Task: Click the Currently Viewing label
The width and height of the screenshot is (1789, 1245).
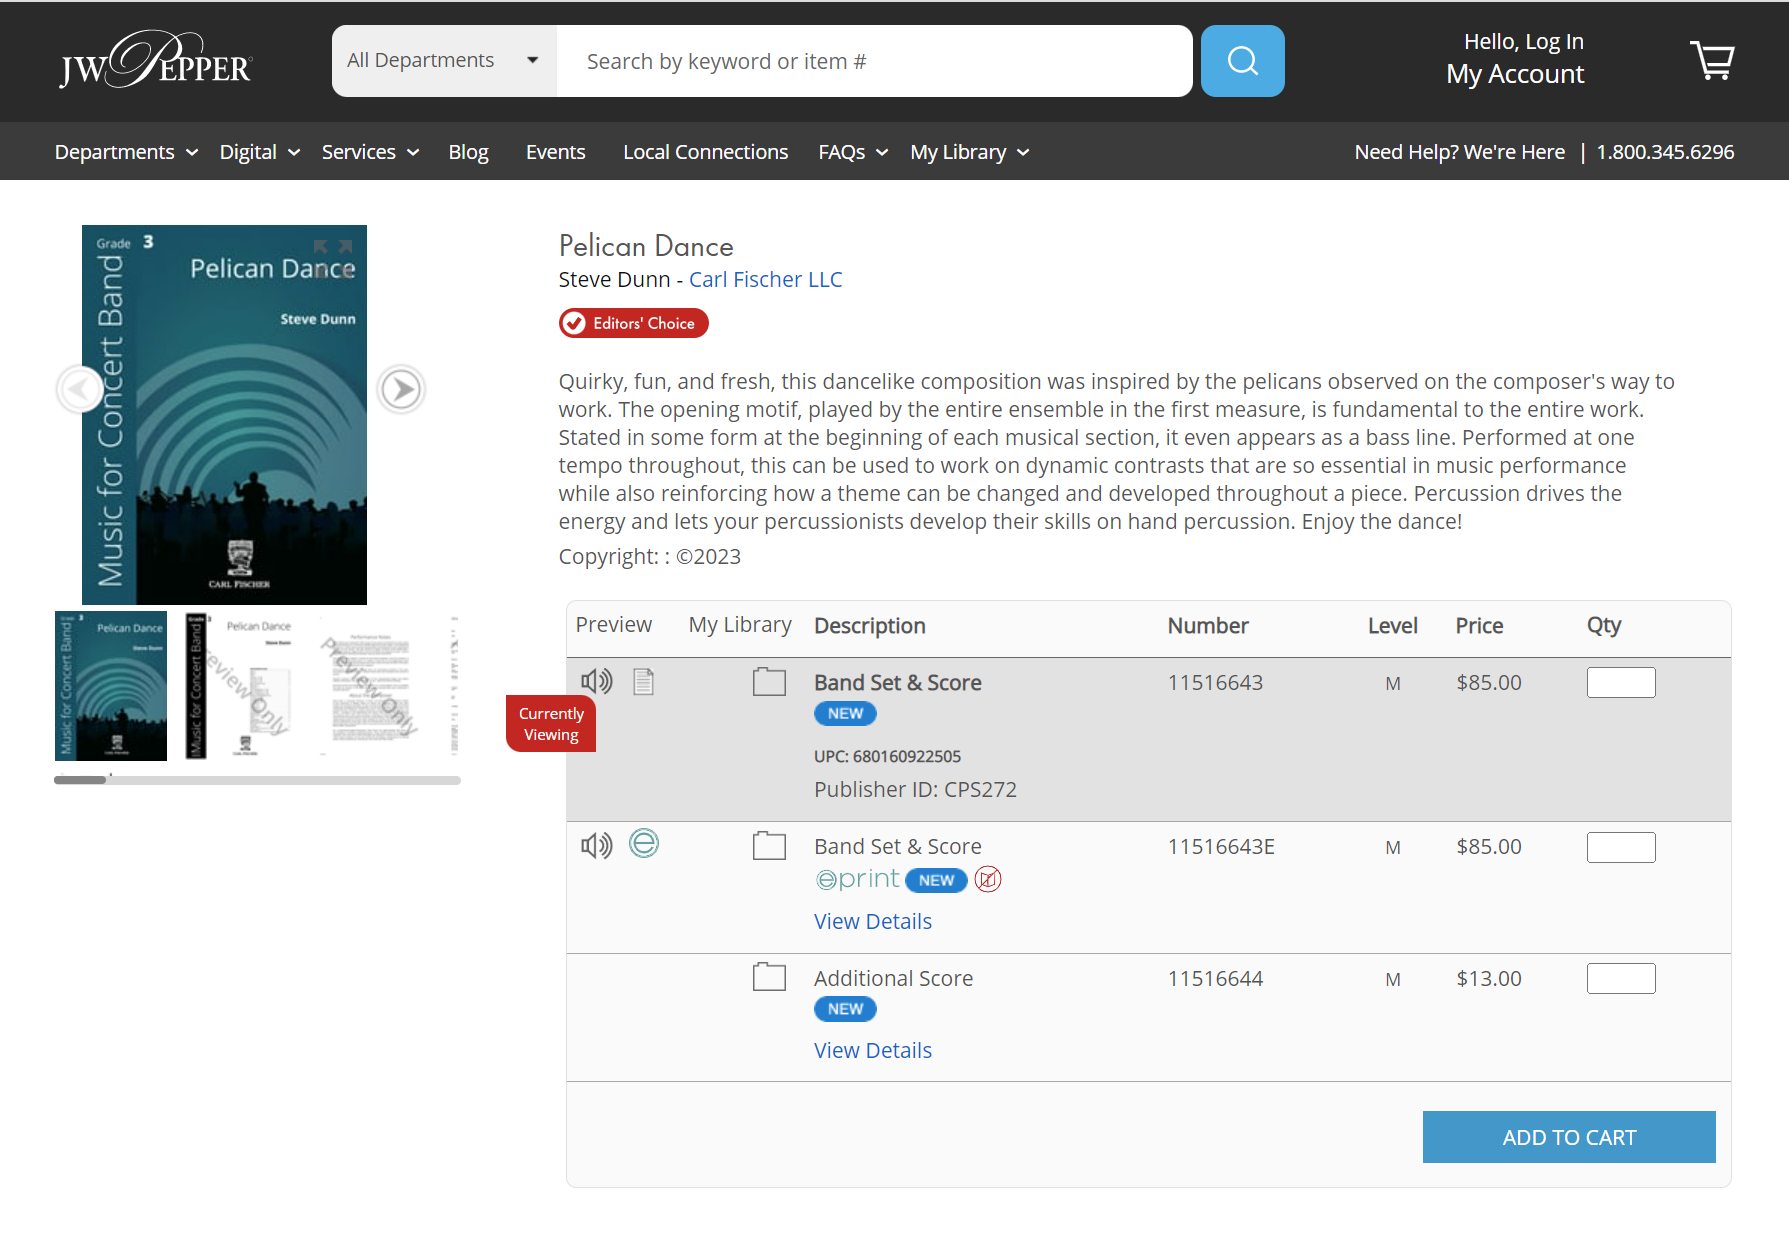Action: pyautogui.click(x=551, y=724)
